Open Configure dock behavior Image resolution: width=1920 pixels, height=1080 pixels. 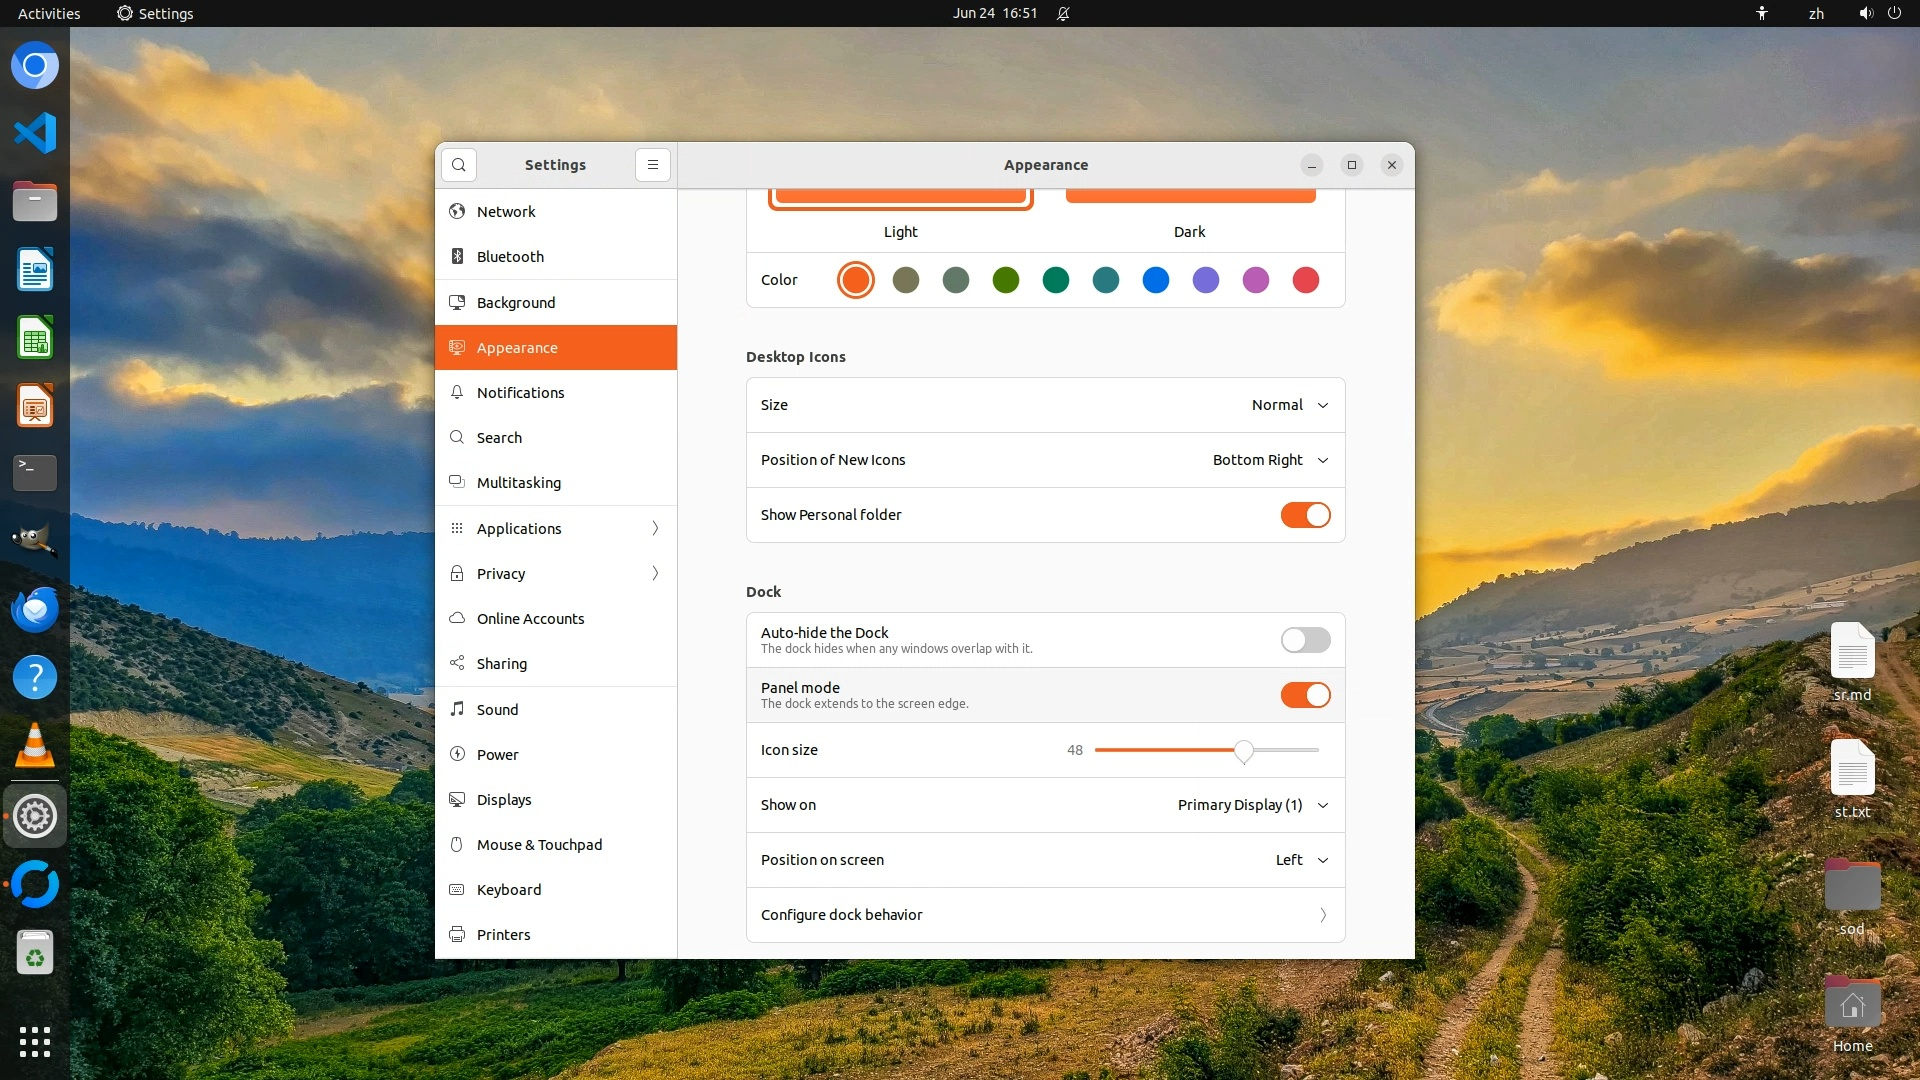pos(1045,915)
